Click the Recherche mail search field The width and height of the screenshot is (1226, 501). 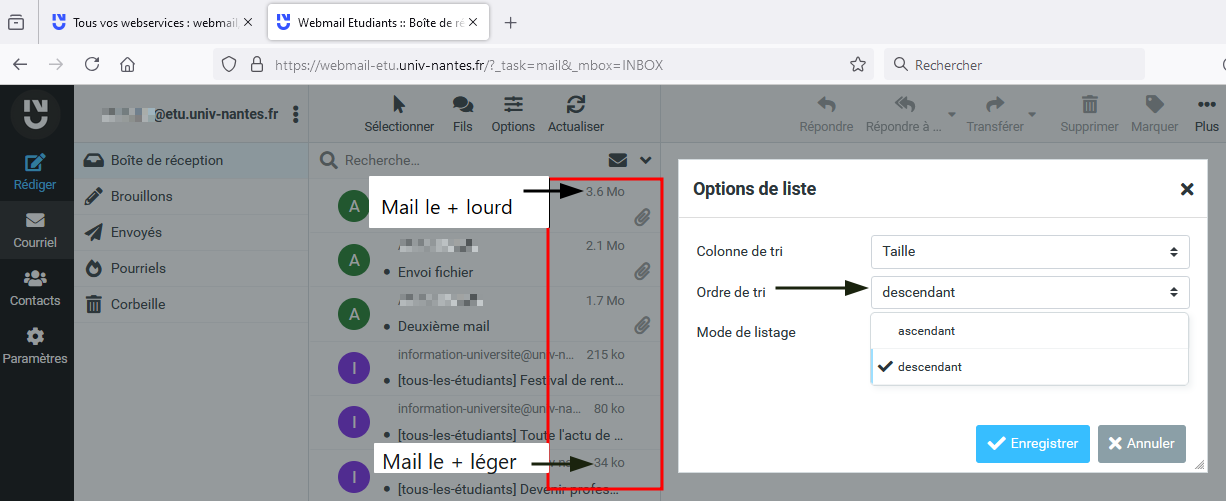[460, 160]
